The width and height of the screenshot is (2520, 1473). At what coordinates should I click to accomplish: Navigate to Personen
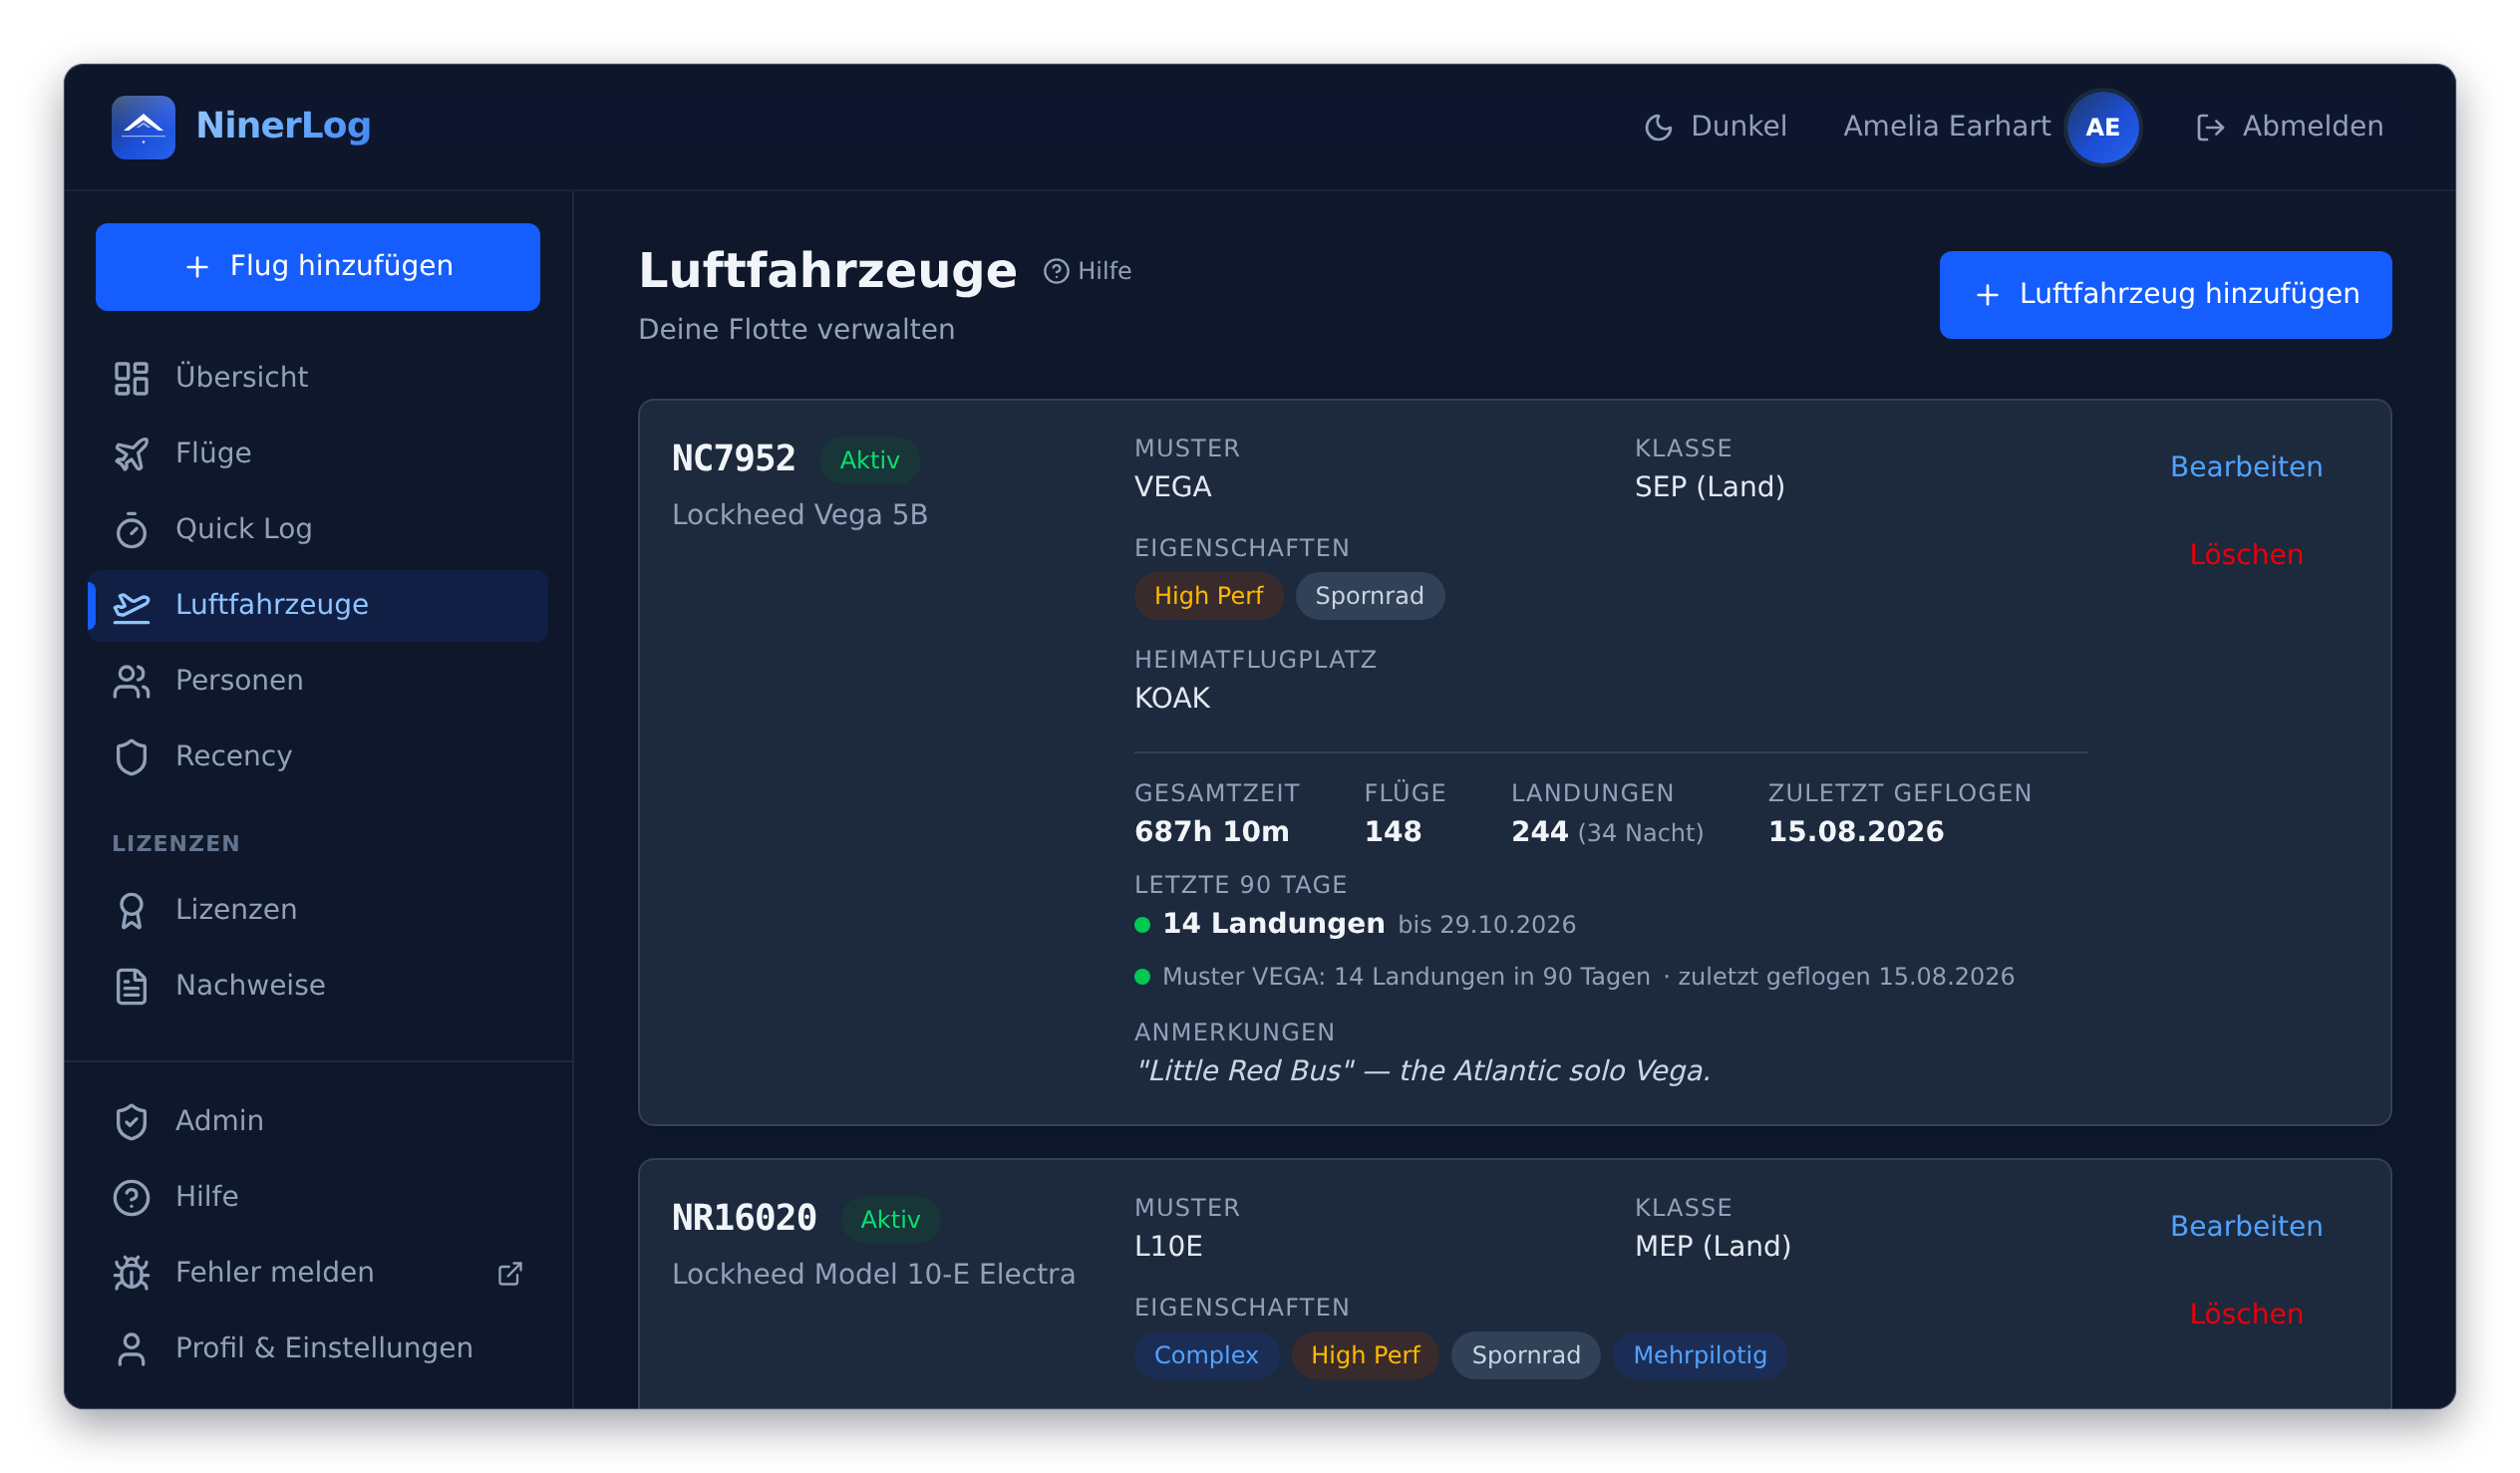[318, 682]
